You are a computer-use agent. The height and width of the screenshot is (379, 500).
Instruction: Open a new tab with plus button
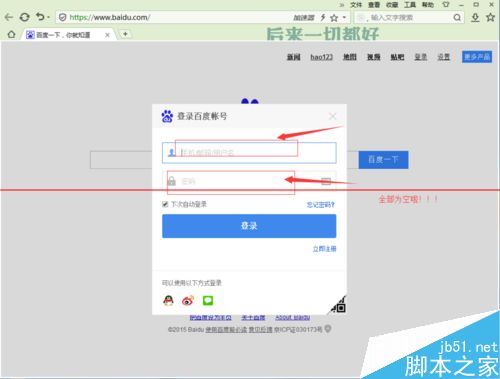[x=125, y=34]
